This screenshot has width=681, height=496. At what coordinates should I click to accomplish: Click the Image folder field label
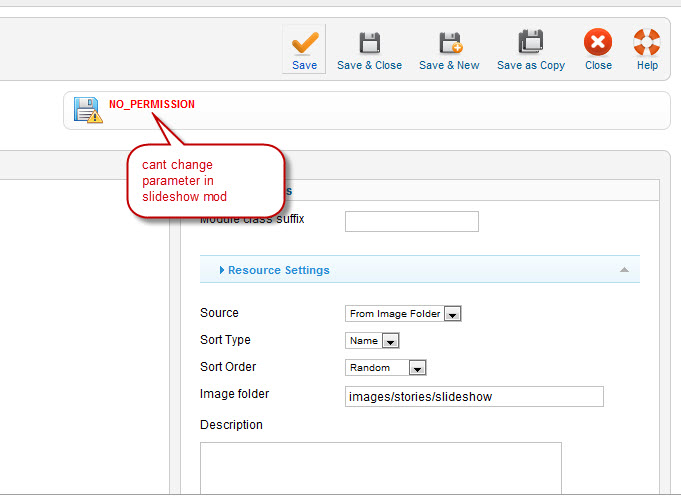pos(234,394)
